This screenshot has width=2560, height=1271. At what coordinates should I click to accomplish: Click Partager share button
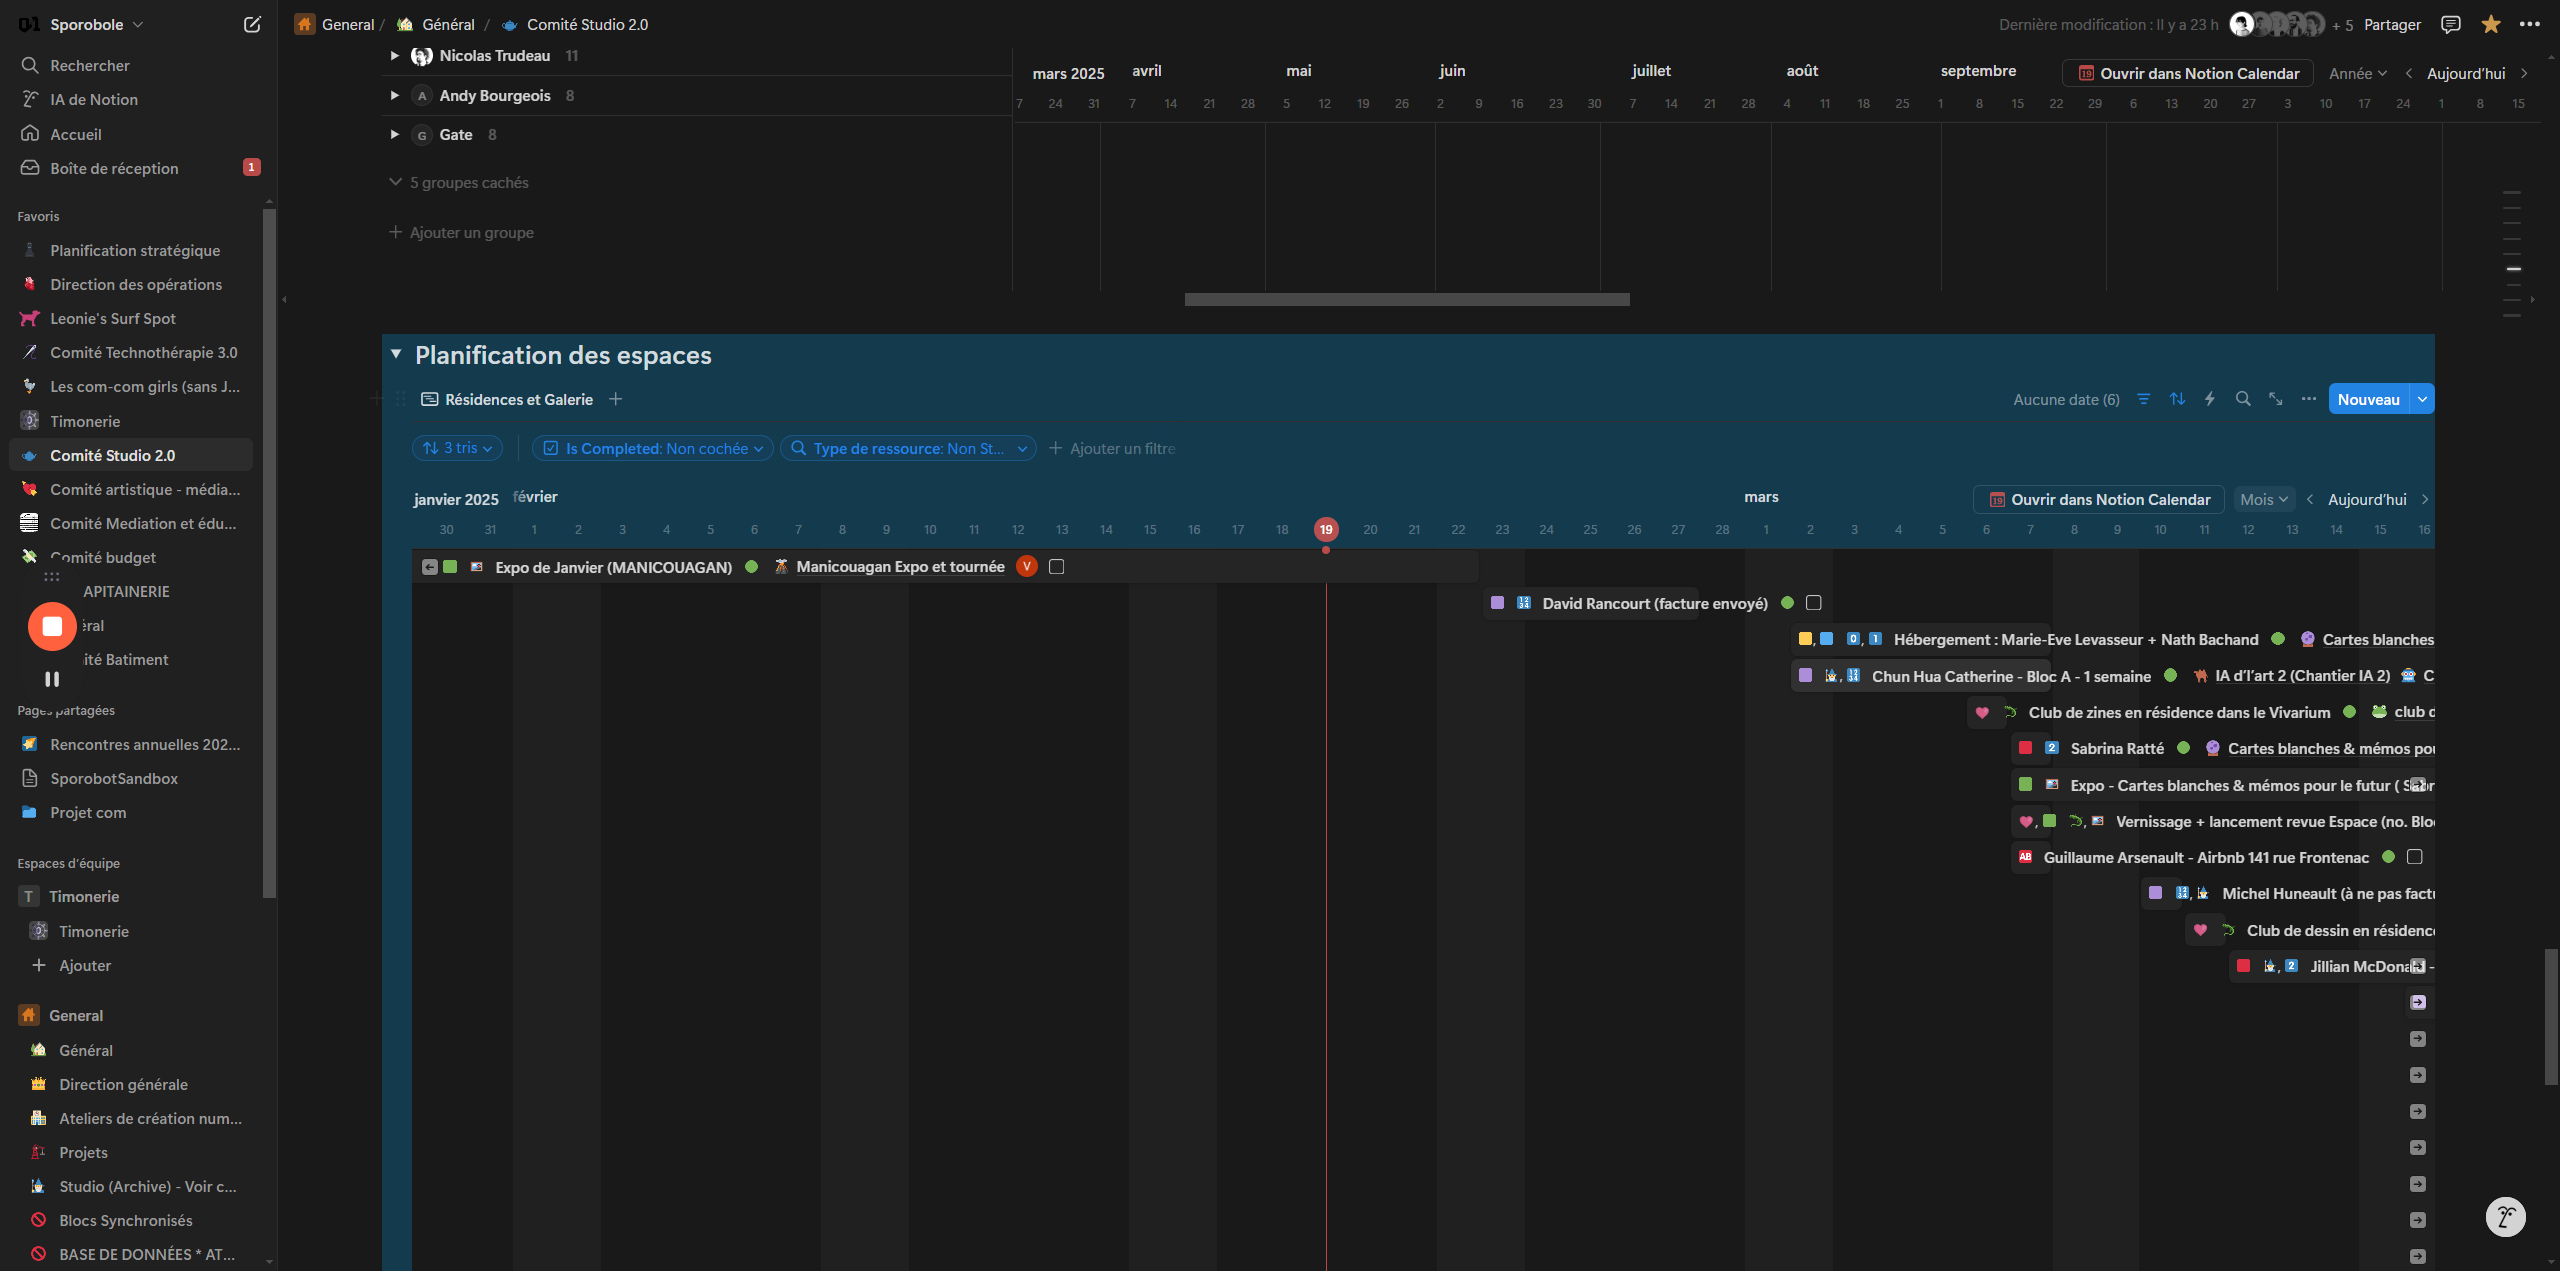2392,24
